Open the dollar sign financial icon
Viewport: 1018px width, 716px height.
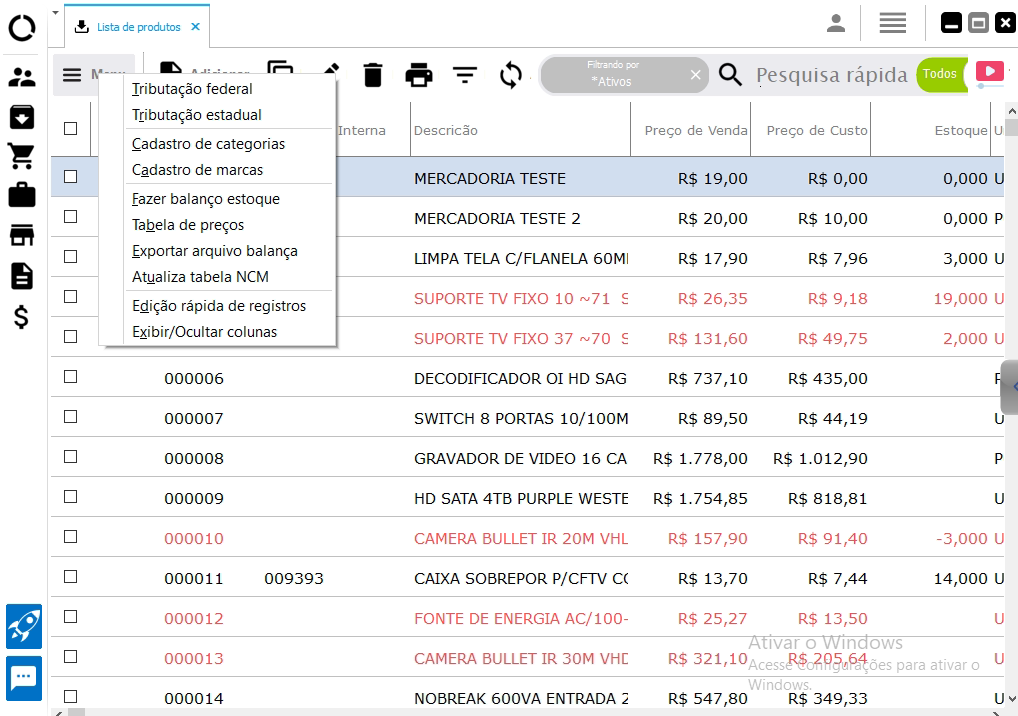[x=22, y=318]
